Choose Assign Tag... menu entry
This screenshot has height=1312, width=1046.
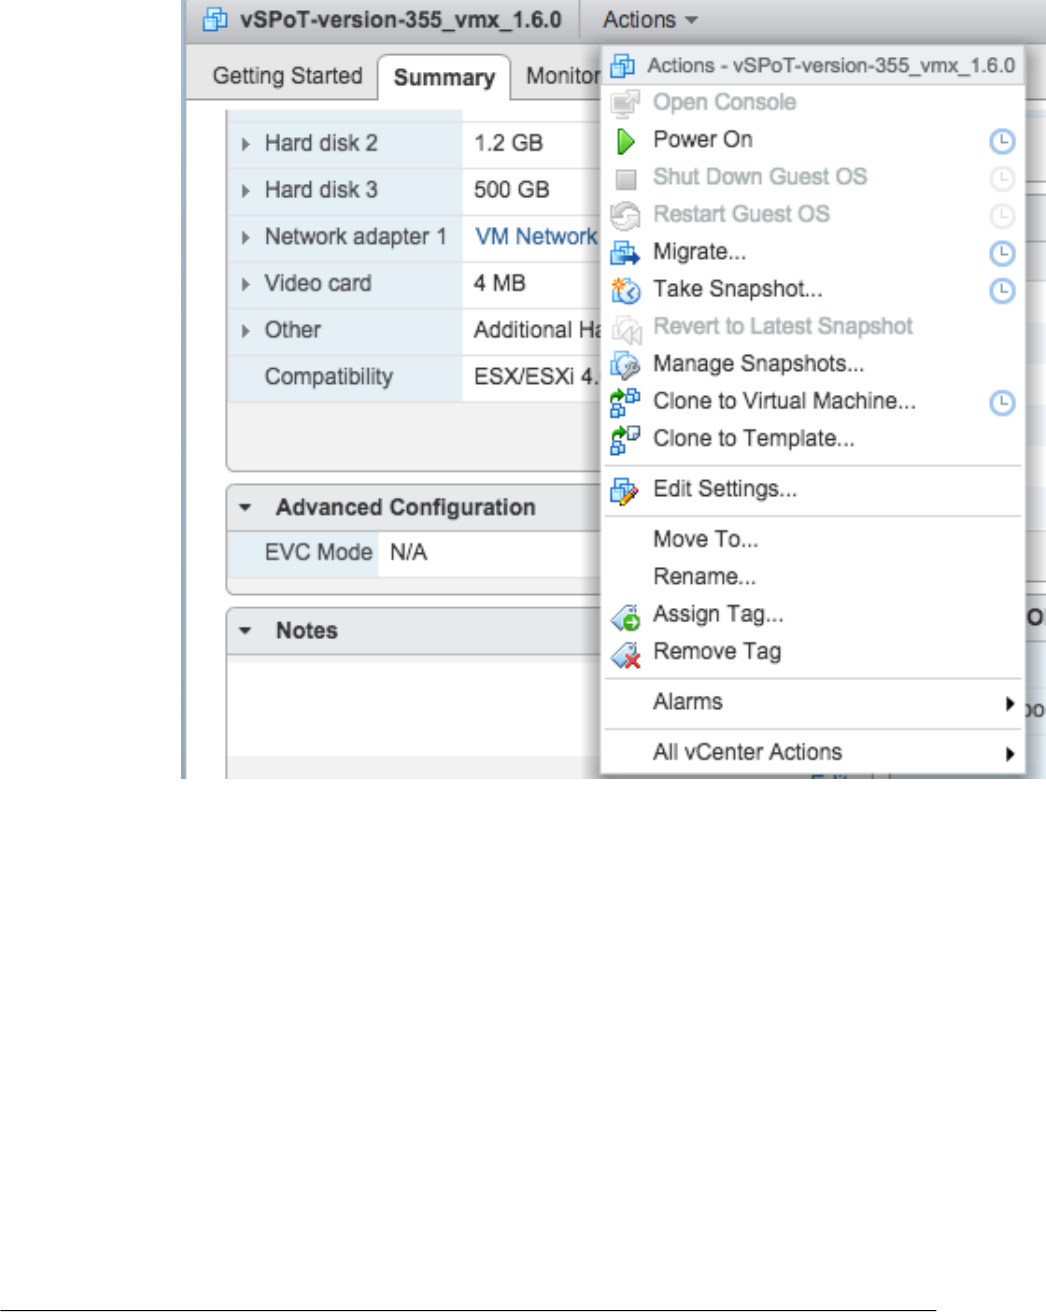pos(718,614)
